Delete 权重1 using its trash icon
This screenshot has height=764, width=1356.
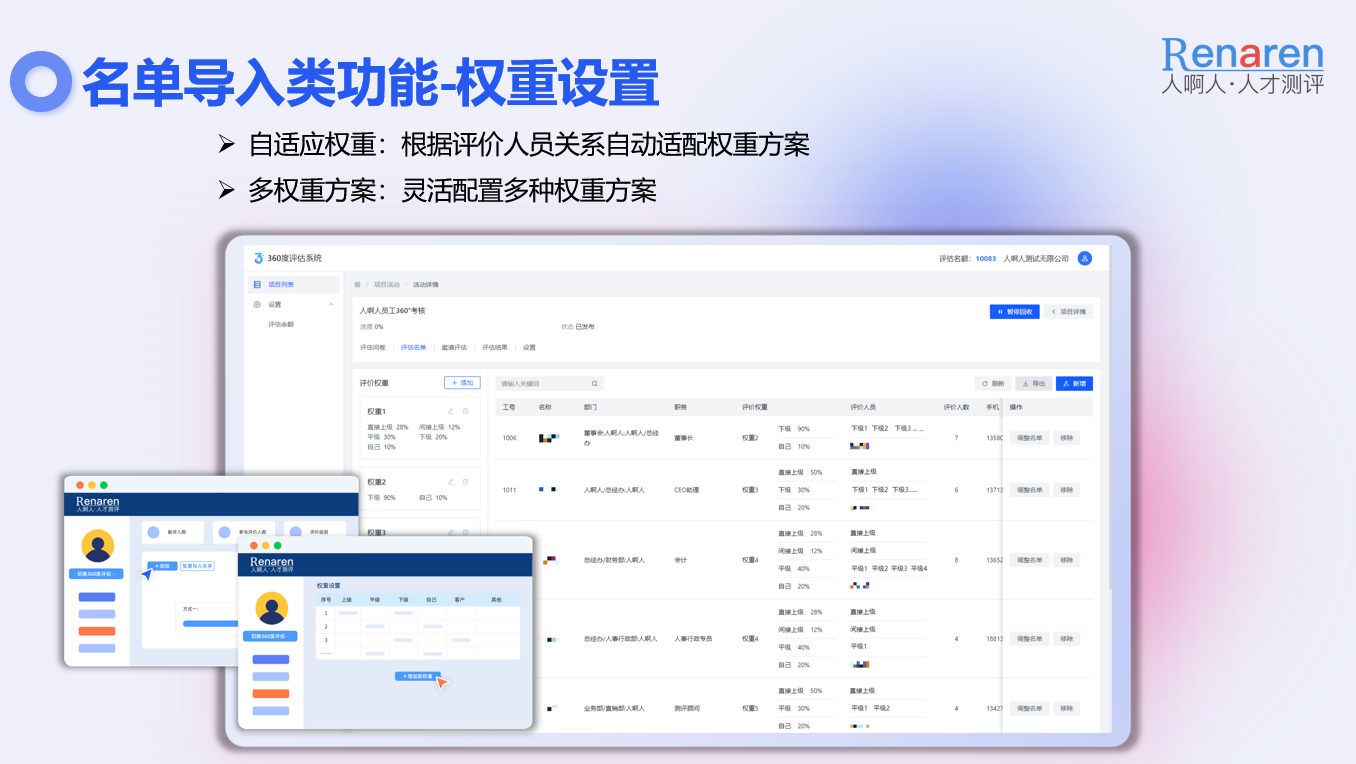pyautogui.click(x=465, y=411)
